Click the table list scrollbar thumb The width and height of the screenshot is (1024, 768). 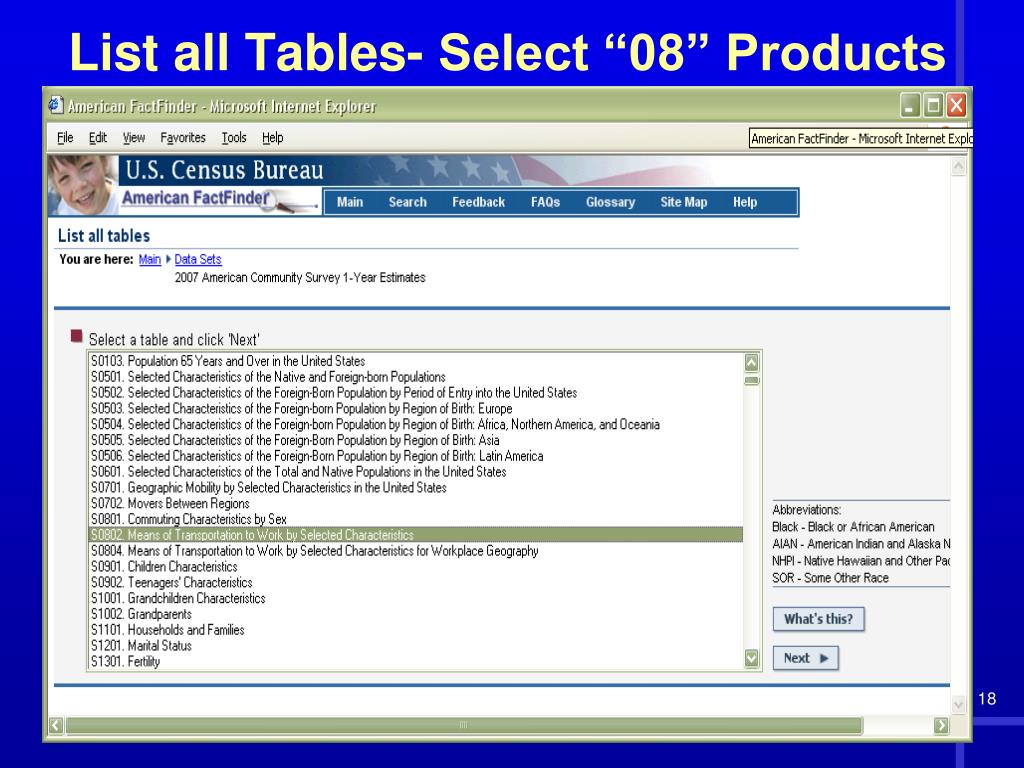click(x=752, y=381)
